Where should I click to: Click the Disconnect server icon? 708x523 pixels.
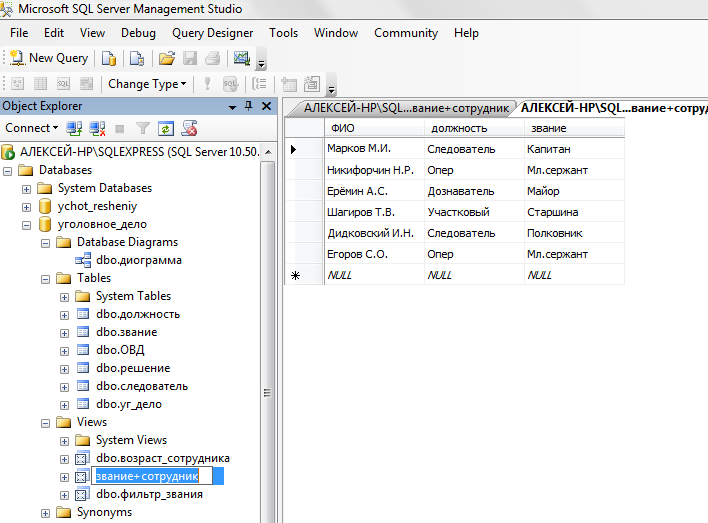pos(97,129)
